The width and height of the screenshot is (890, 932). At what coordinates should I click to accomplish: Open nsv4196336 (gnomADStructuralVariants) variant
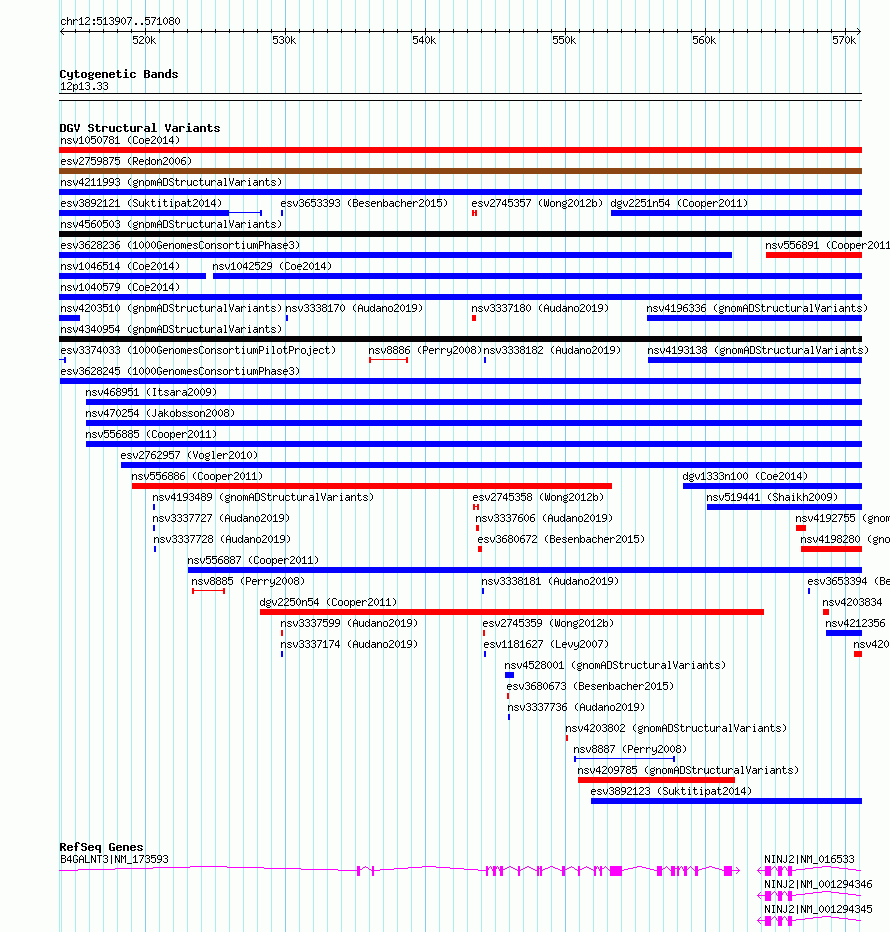[757, 308]
